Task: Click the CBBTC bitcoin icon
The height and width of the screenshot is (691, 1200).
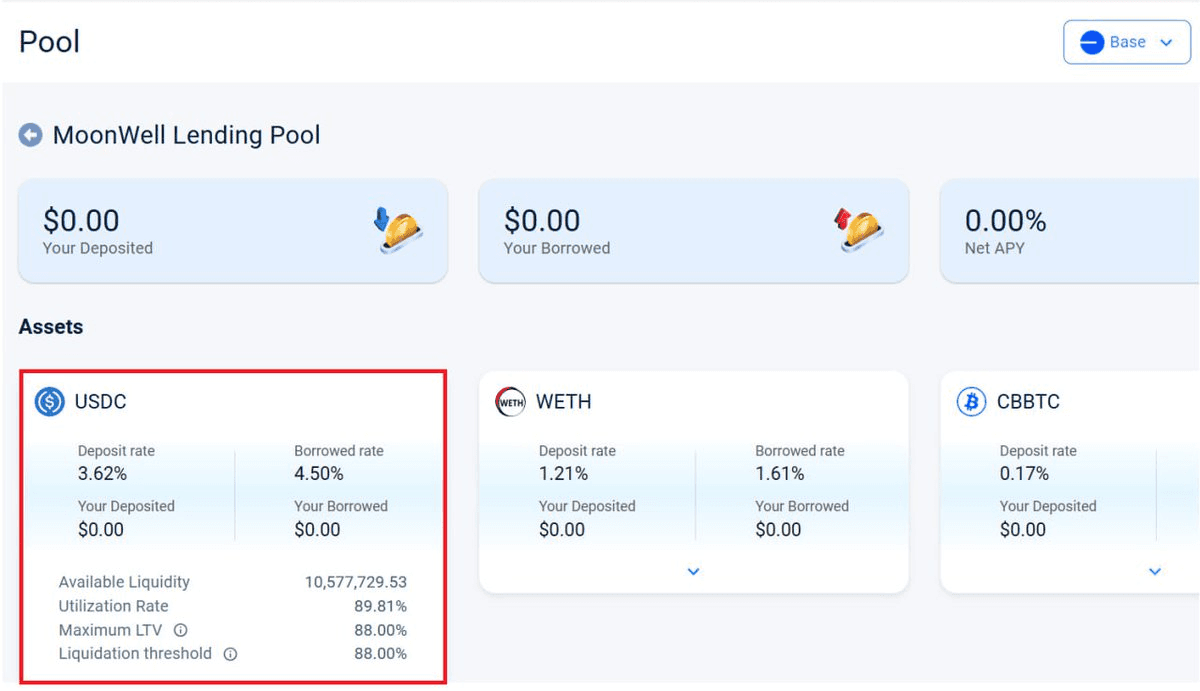Action: pyautogui.click(x=971, y=402)
